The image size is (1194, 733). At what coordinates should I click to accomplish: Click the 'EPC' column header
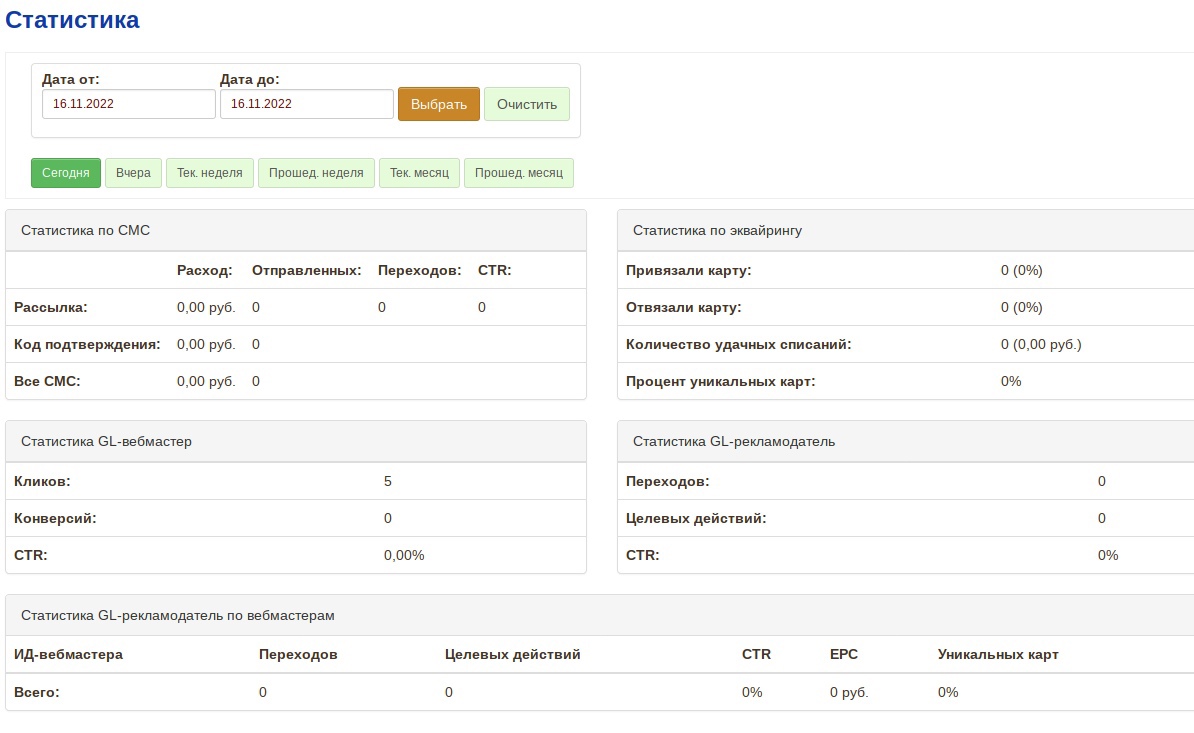pos(843,655)
